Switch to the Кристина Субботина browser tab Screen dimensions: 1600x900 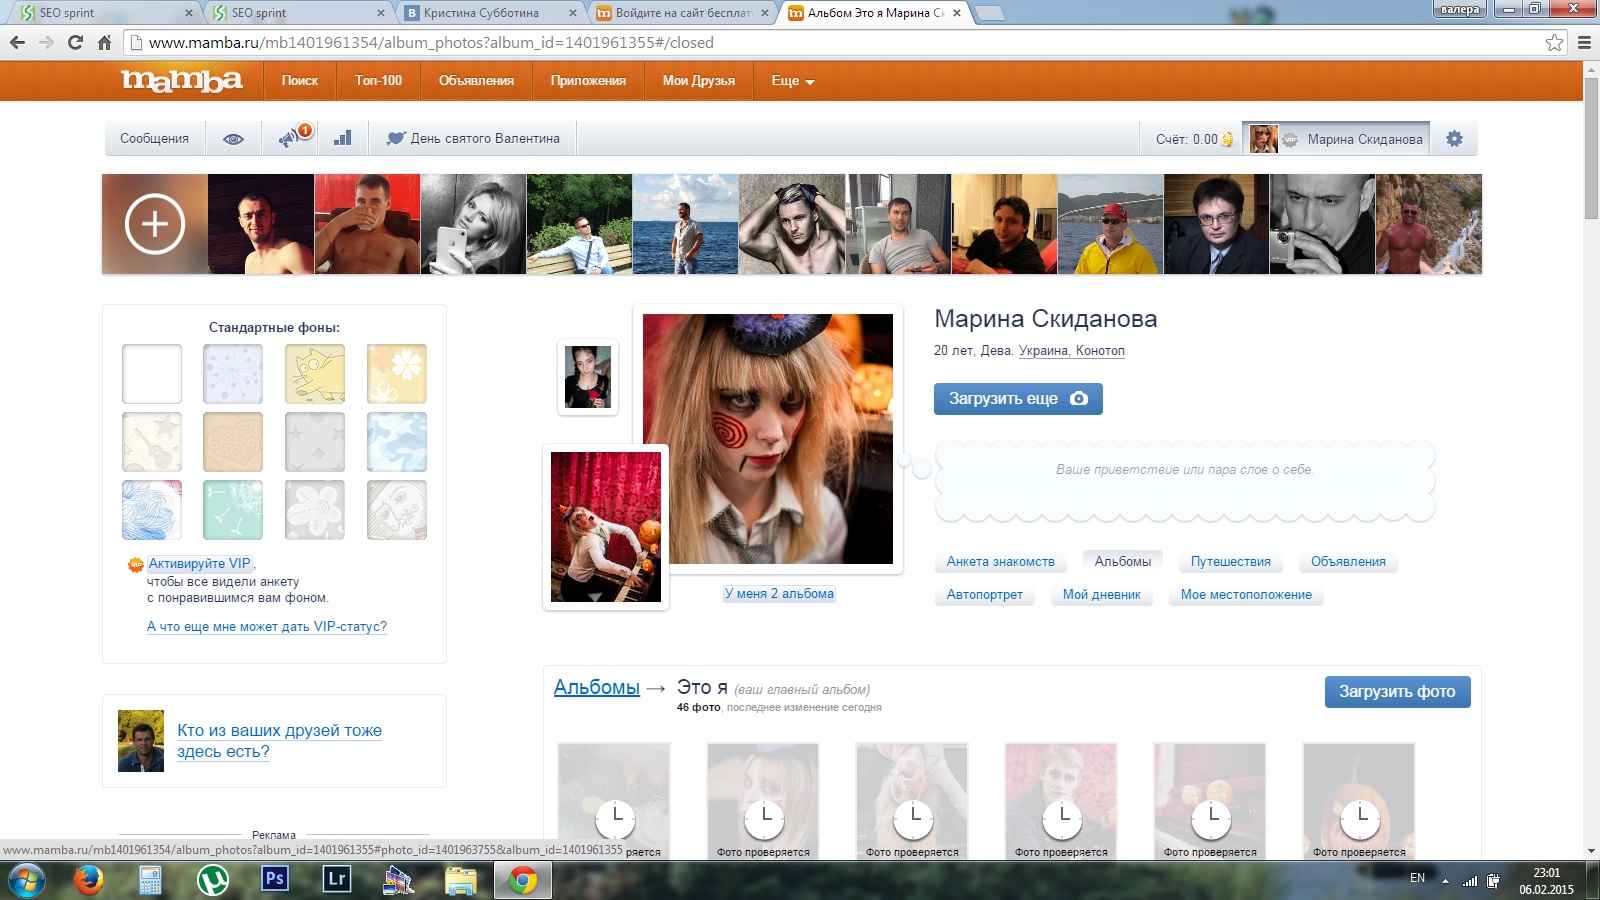click(x=489, y=13)
